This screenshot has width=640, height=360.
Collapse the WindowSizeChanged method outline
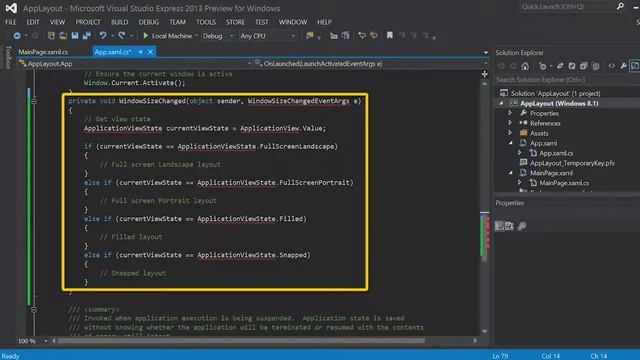[x=34, y=101]
